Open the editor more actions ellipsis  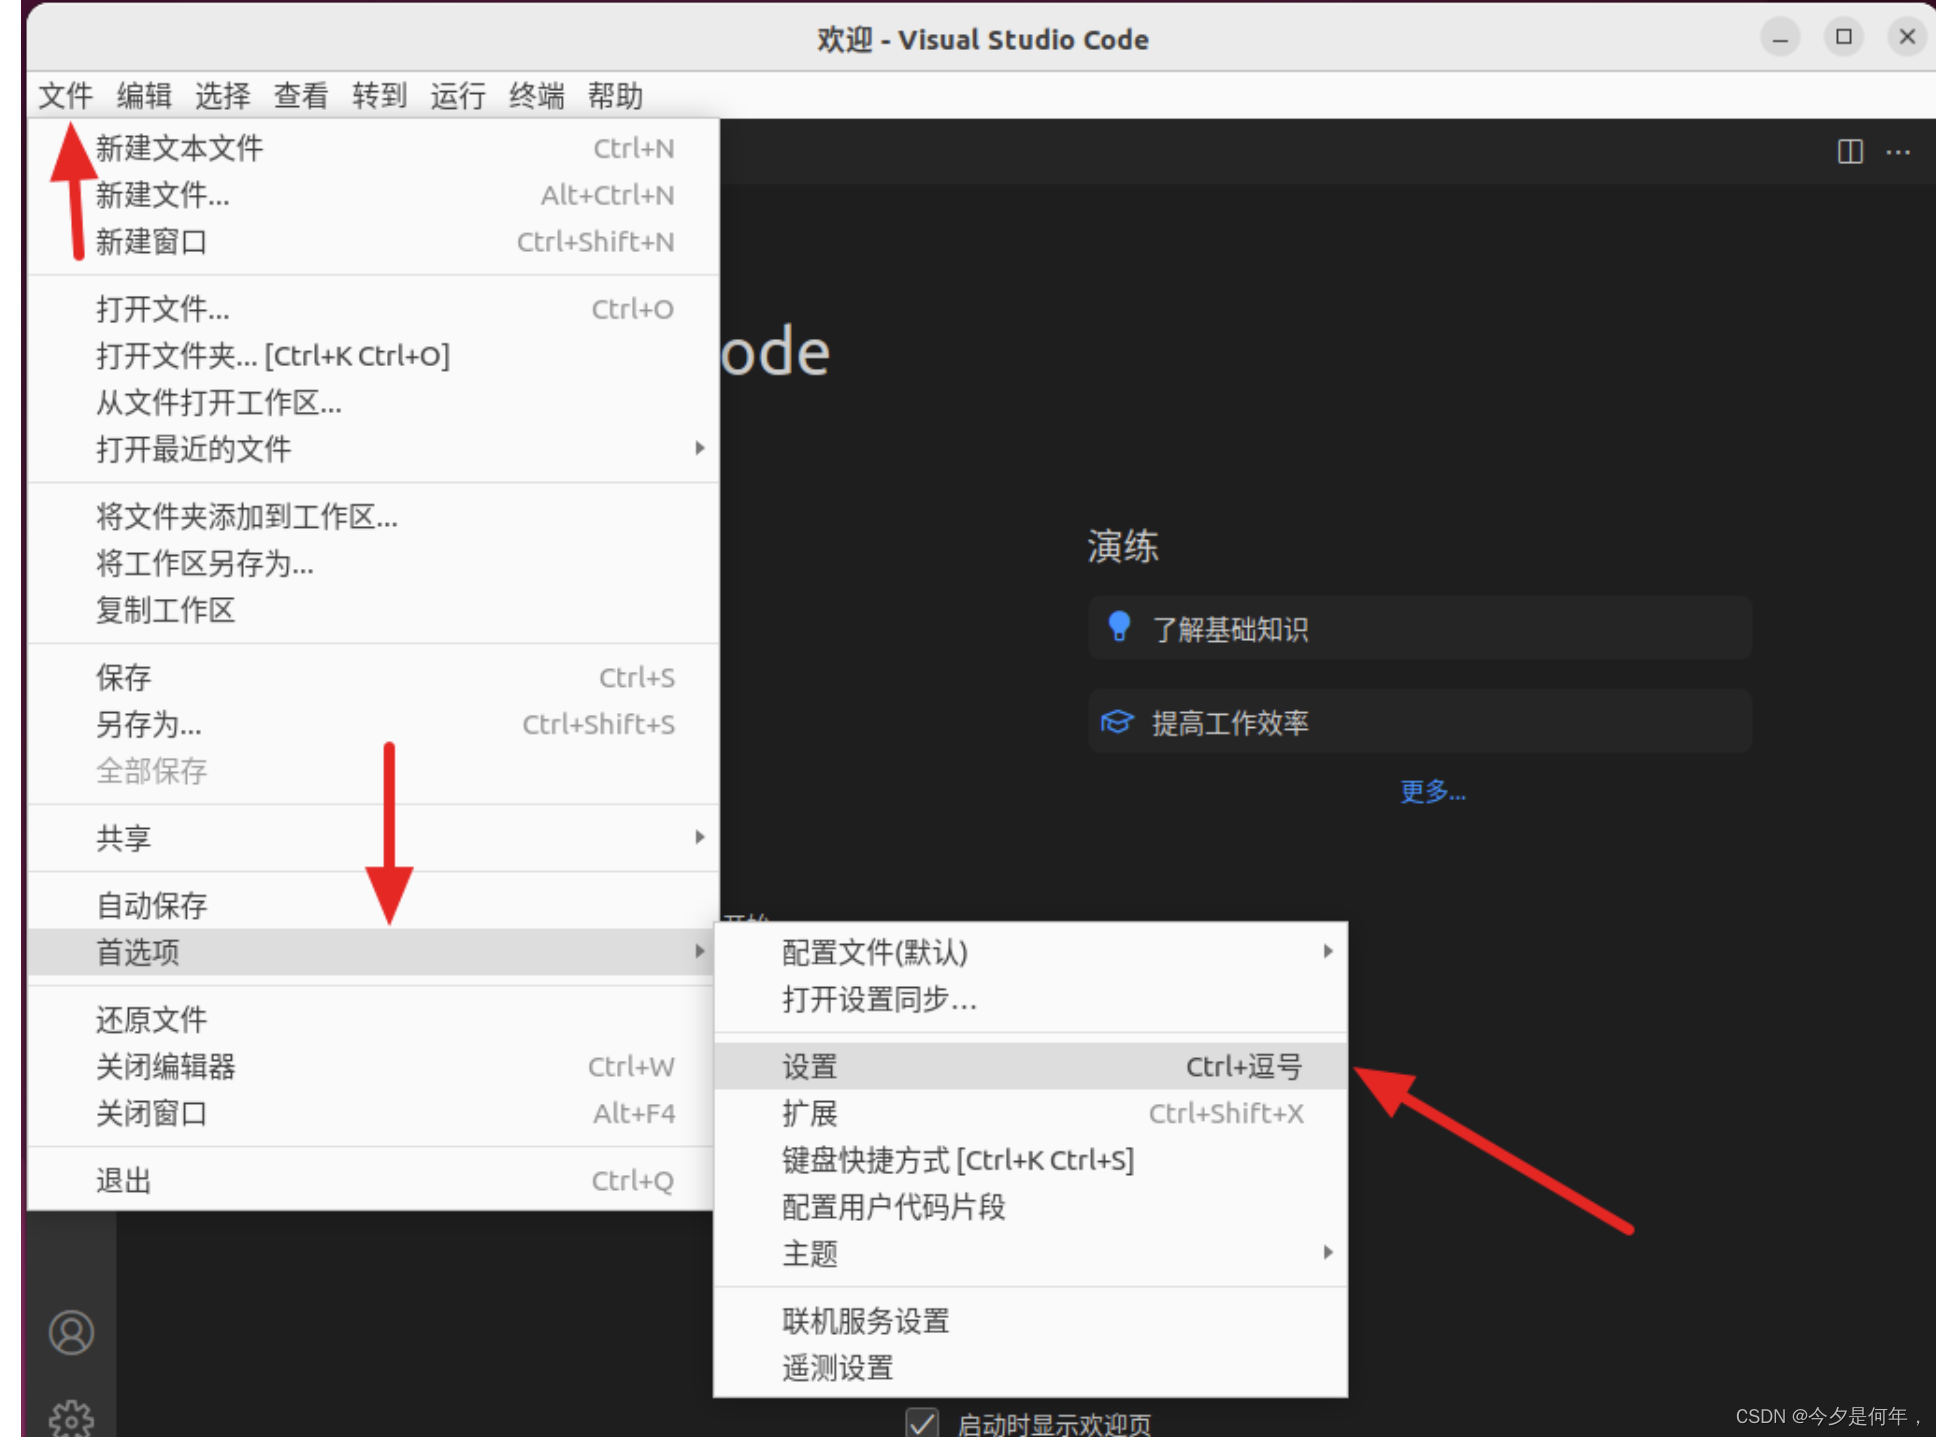click(1897, 152)
